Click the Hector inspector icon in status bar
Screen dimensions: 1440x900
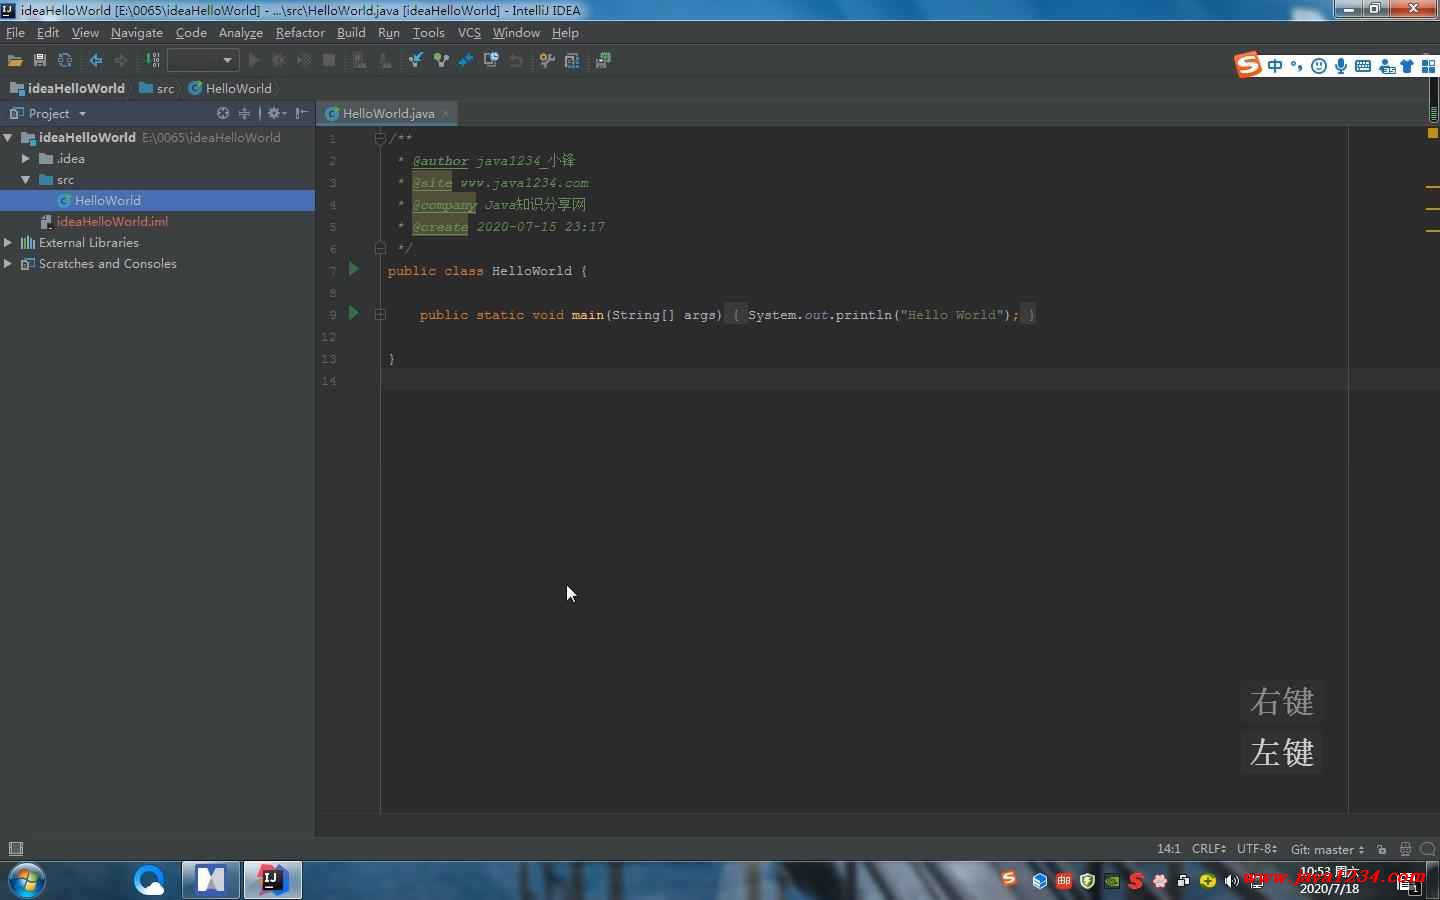1405,849
